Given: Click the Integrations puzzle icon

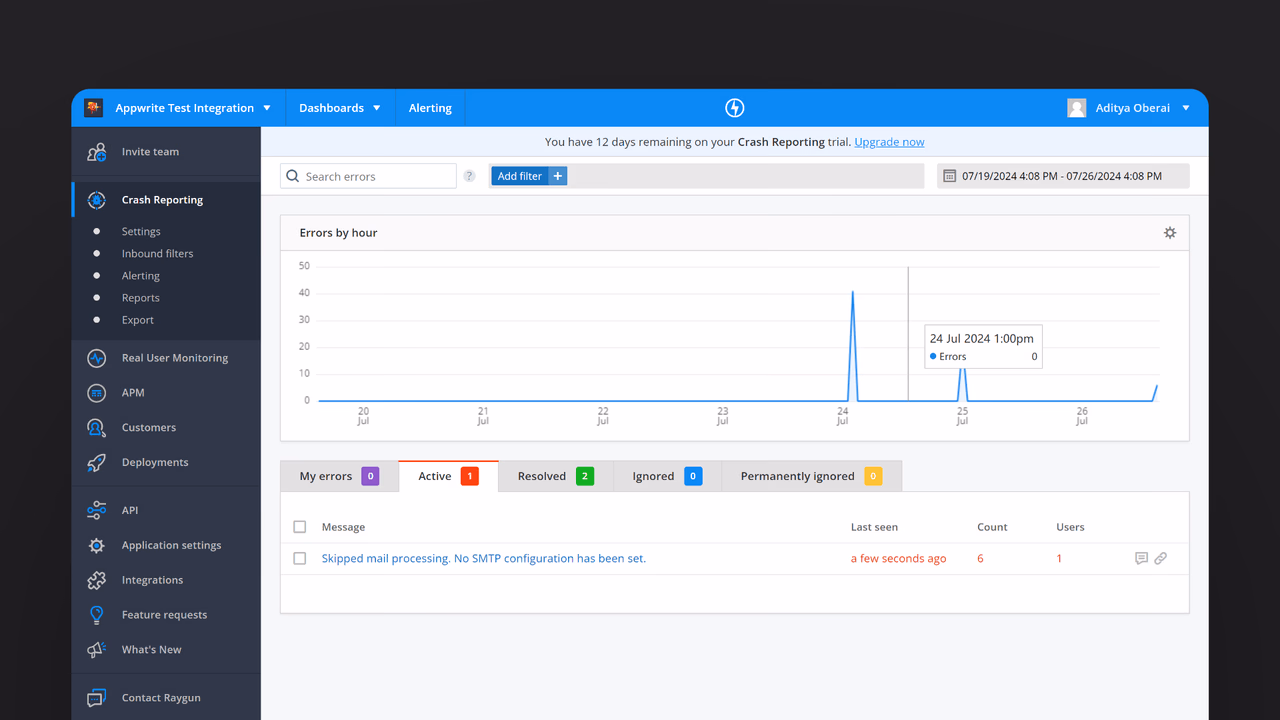Looking at the screenshot, I should tap(96, 580).
